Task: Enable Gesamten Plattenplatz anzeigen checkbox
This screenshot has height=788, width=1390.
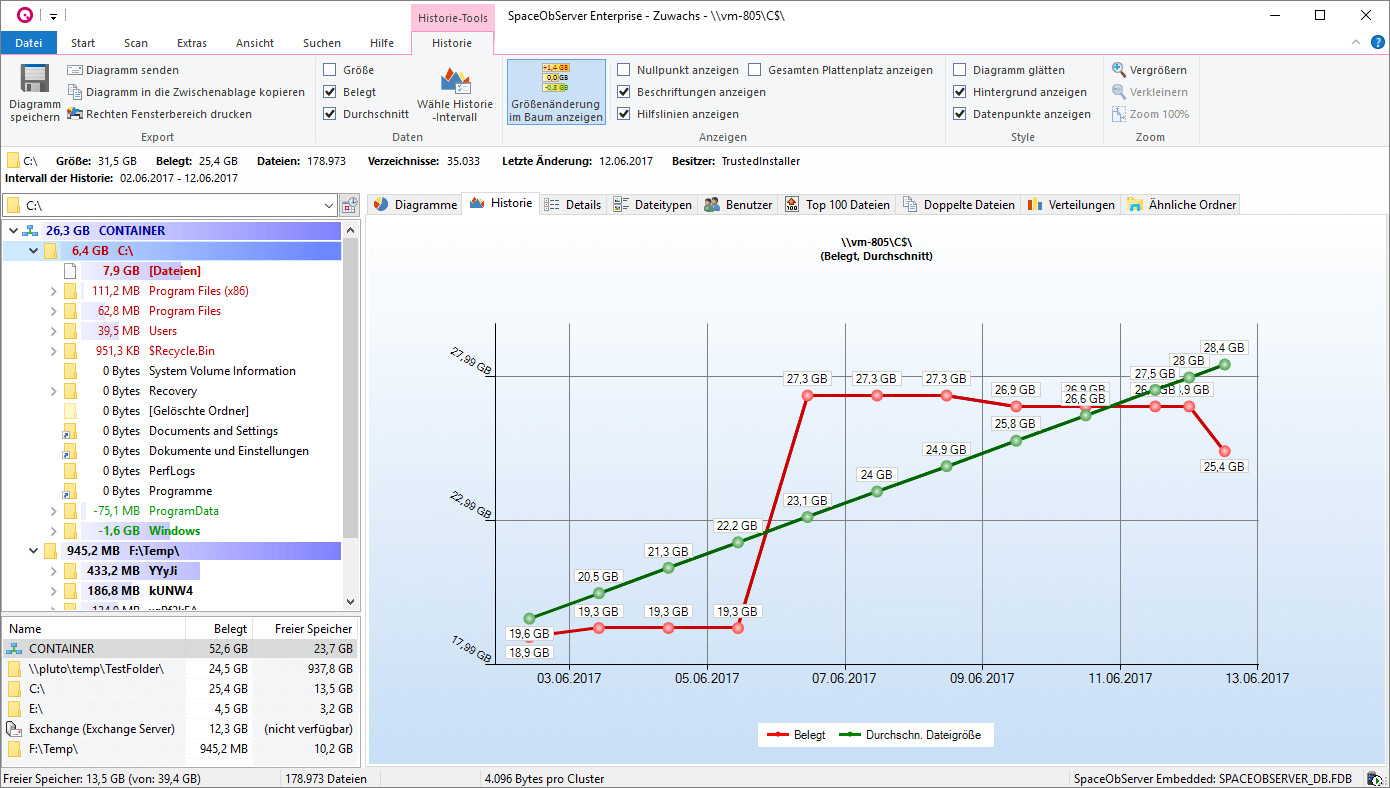Action: [755, 70]
